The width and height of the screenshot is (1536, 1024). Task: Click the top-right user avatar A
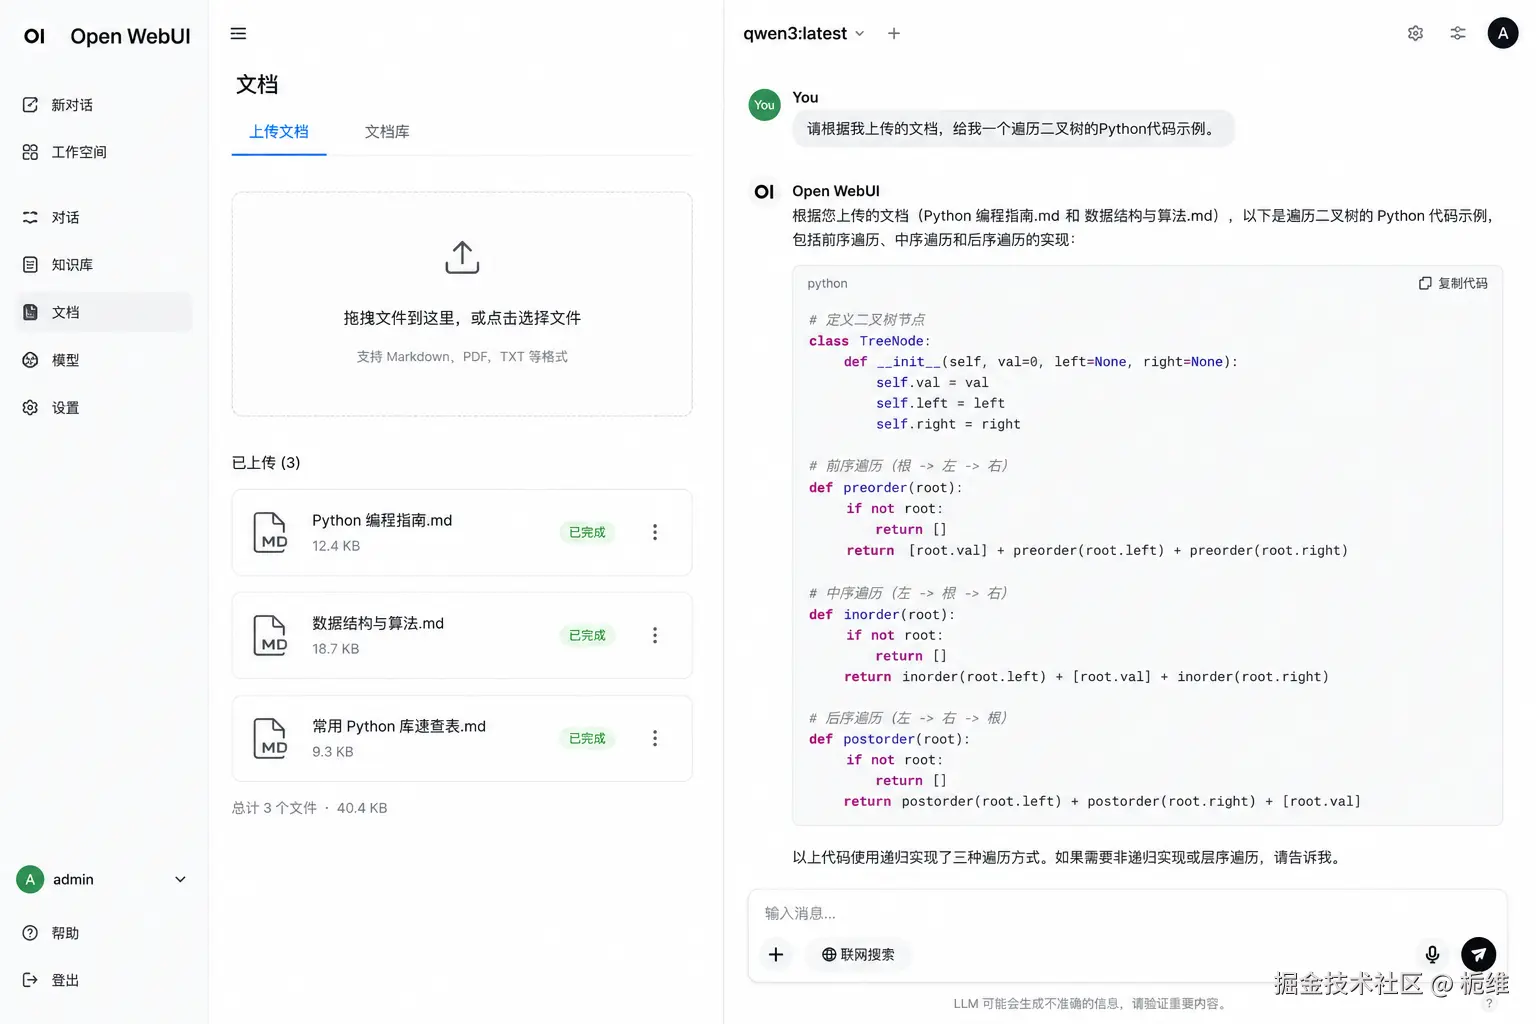1503,33
